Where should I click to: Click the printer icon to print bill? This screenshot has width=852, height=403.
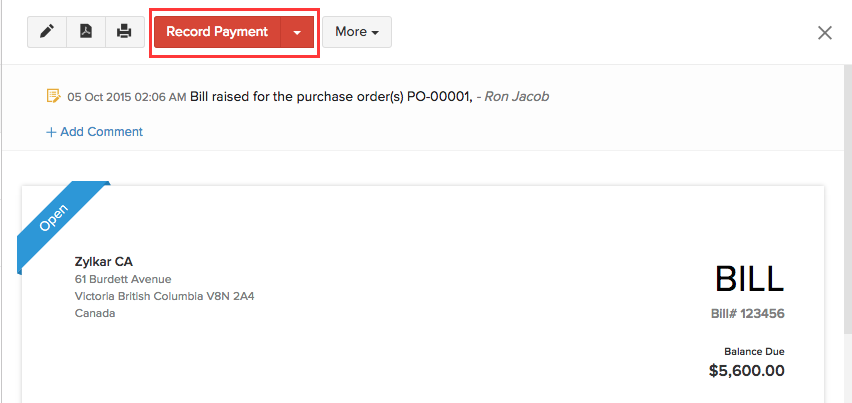pos(124,32)
